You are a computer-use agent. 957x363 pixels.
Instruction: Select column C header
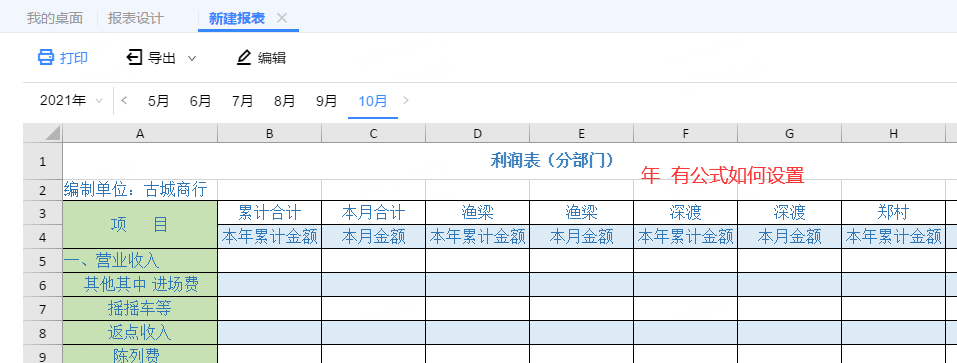click(374, 134)
